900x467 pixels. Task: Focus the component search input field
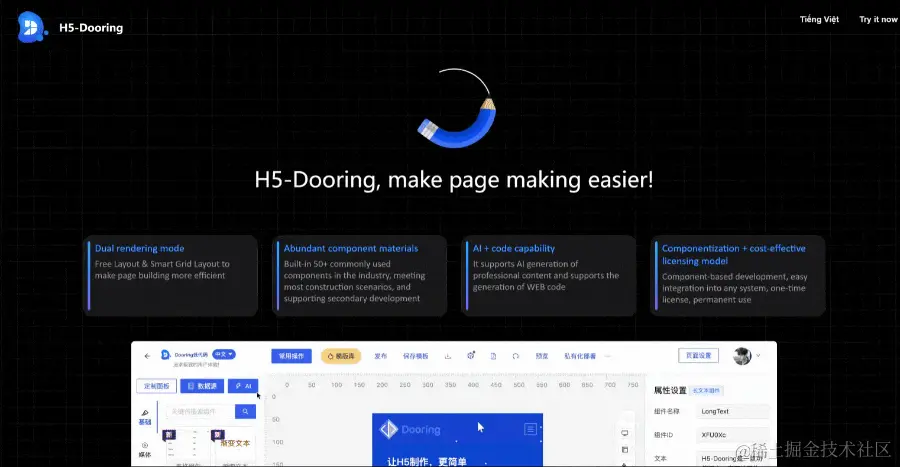[x=200, y=411]
